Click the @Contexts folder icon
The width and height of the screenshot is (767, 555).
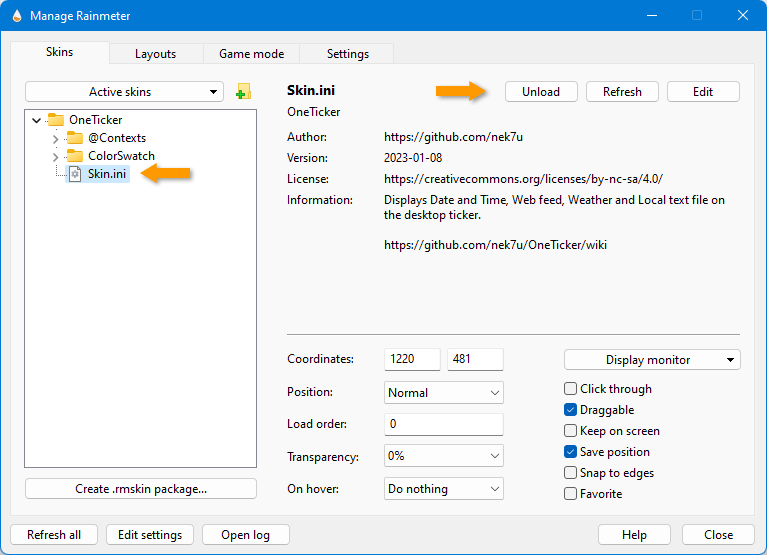(x=75, y=138)
